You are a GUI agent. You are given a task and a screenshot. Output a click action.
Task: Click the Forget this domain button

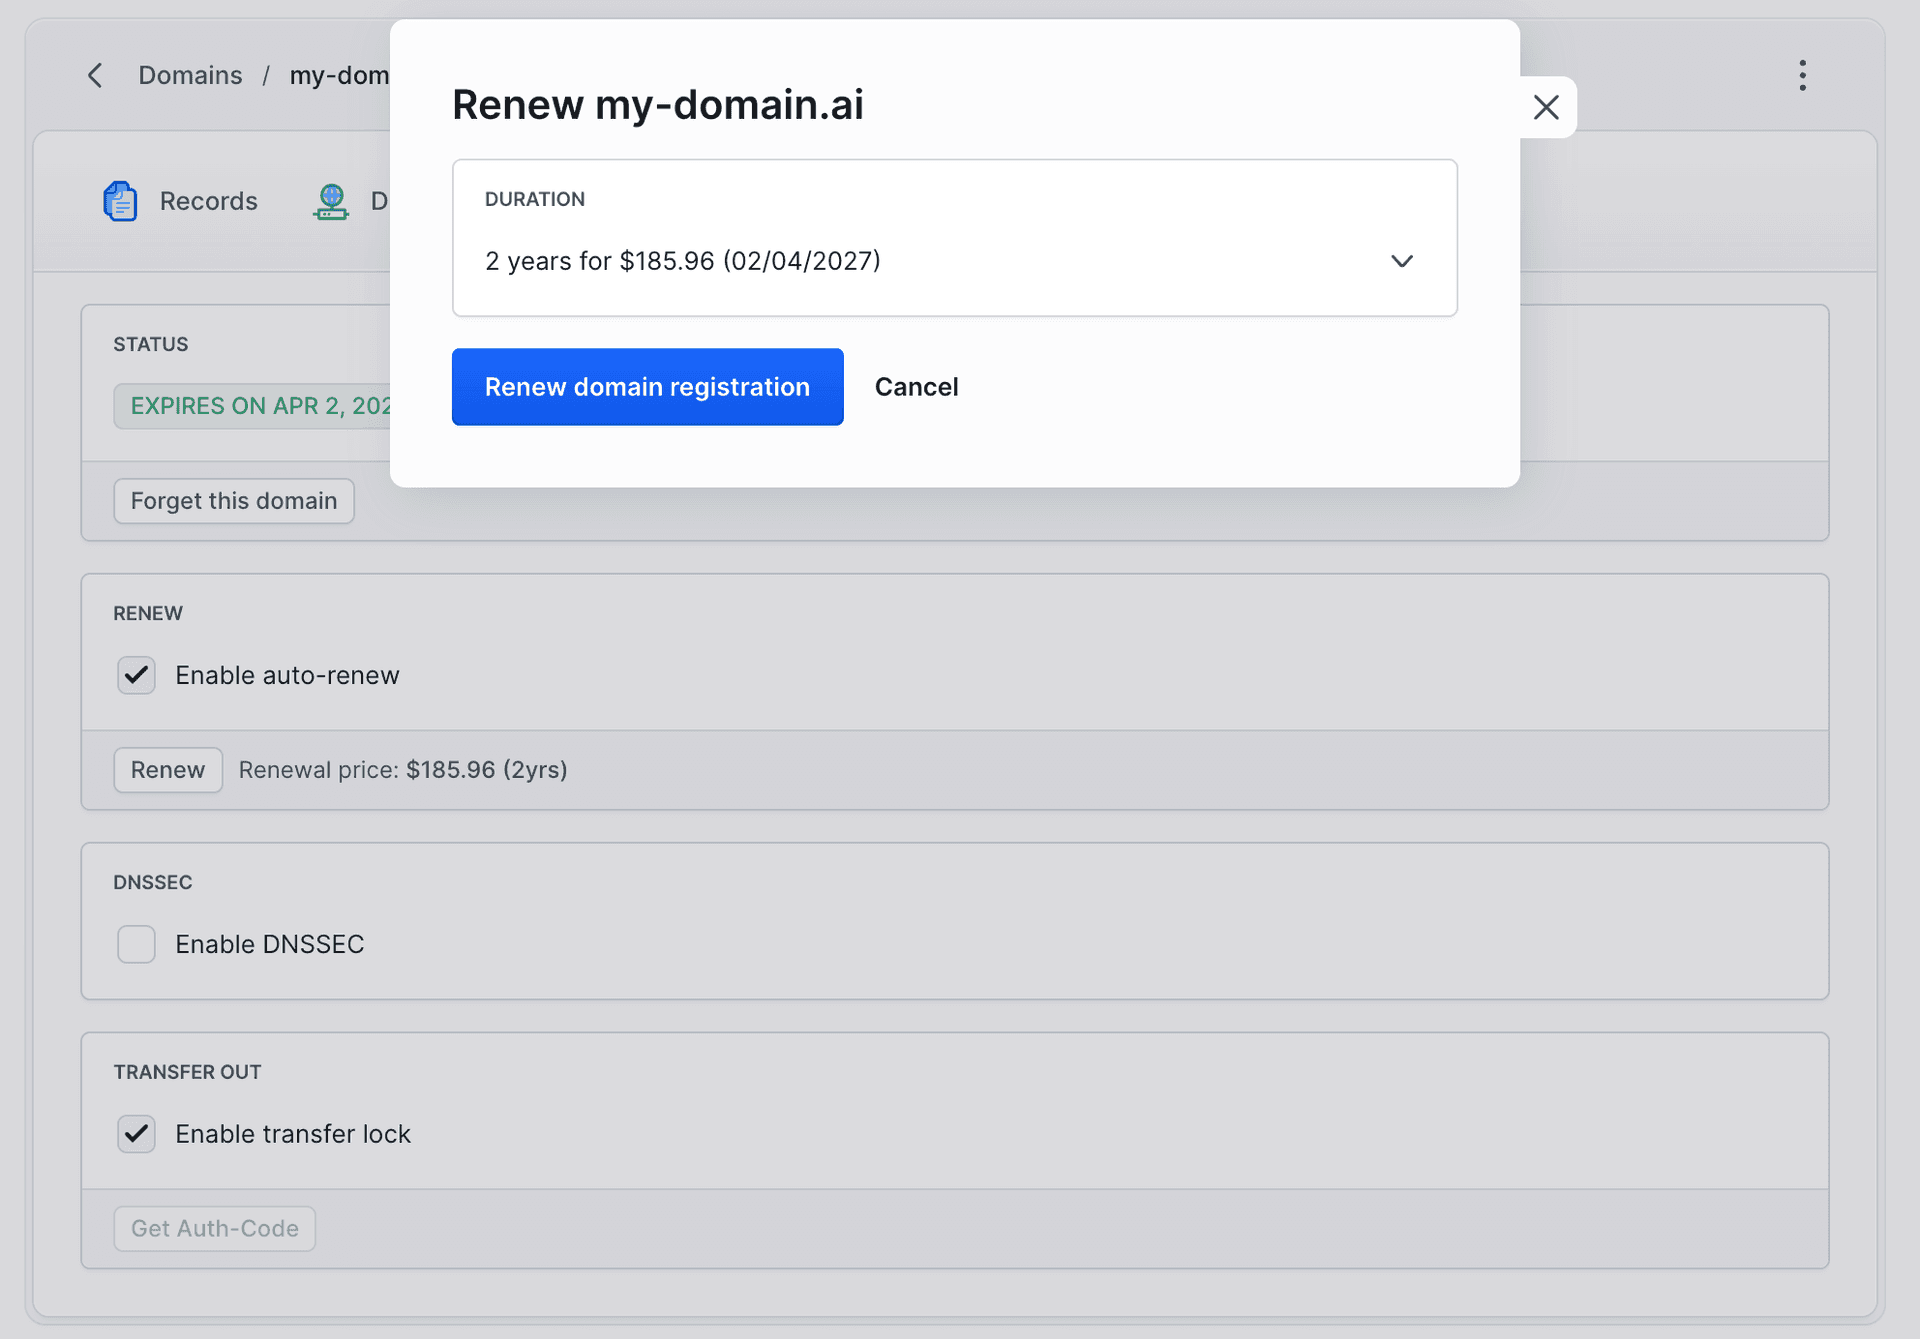click(x=234, y=501)
